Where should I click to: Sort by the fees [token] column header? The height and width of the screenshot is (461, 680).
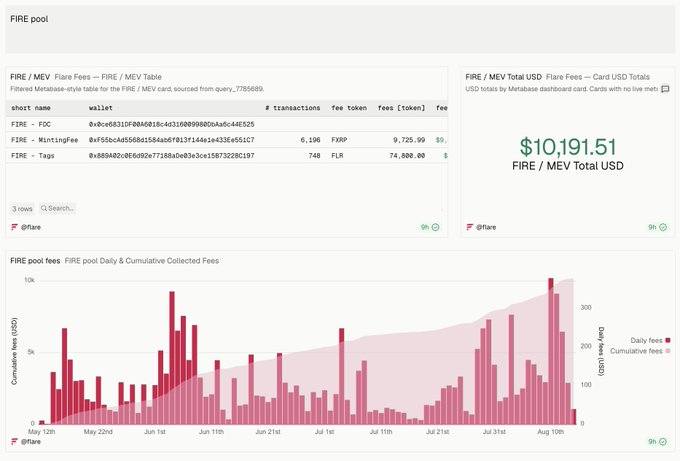401,108
